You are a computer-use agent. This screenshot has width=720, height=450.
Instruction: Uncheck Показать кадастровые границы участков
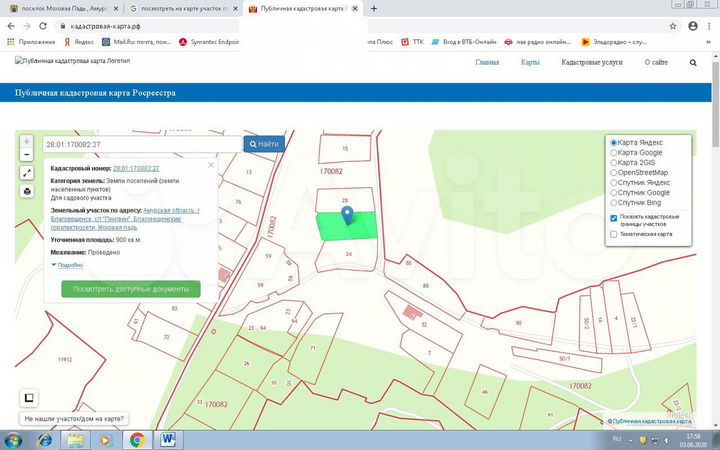pyautogui.click(x=613, y=217)
